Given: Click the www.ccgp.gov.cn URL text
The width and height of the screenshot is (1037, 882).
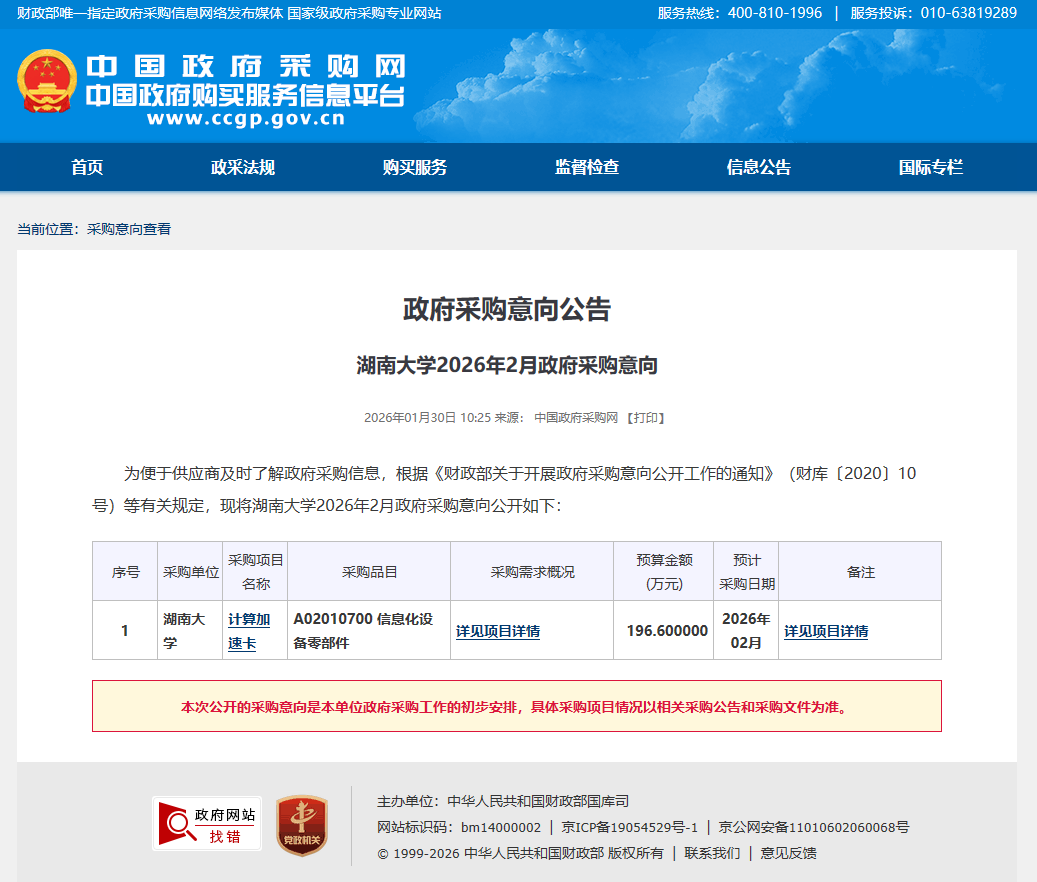Looking at the screenshot, I should point(246,118).
